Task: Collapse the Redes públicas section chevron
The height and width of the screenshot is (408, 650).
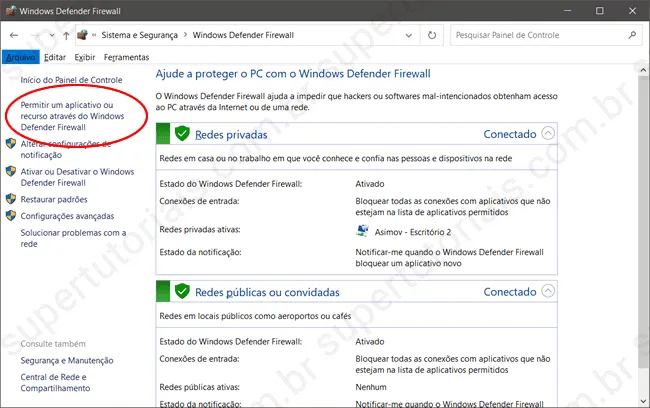Action: 548,291
